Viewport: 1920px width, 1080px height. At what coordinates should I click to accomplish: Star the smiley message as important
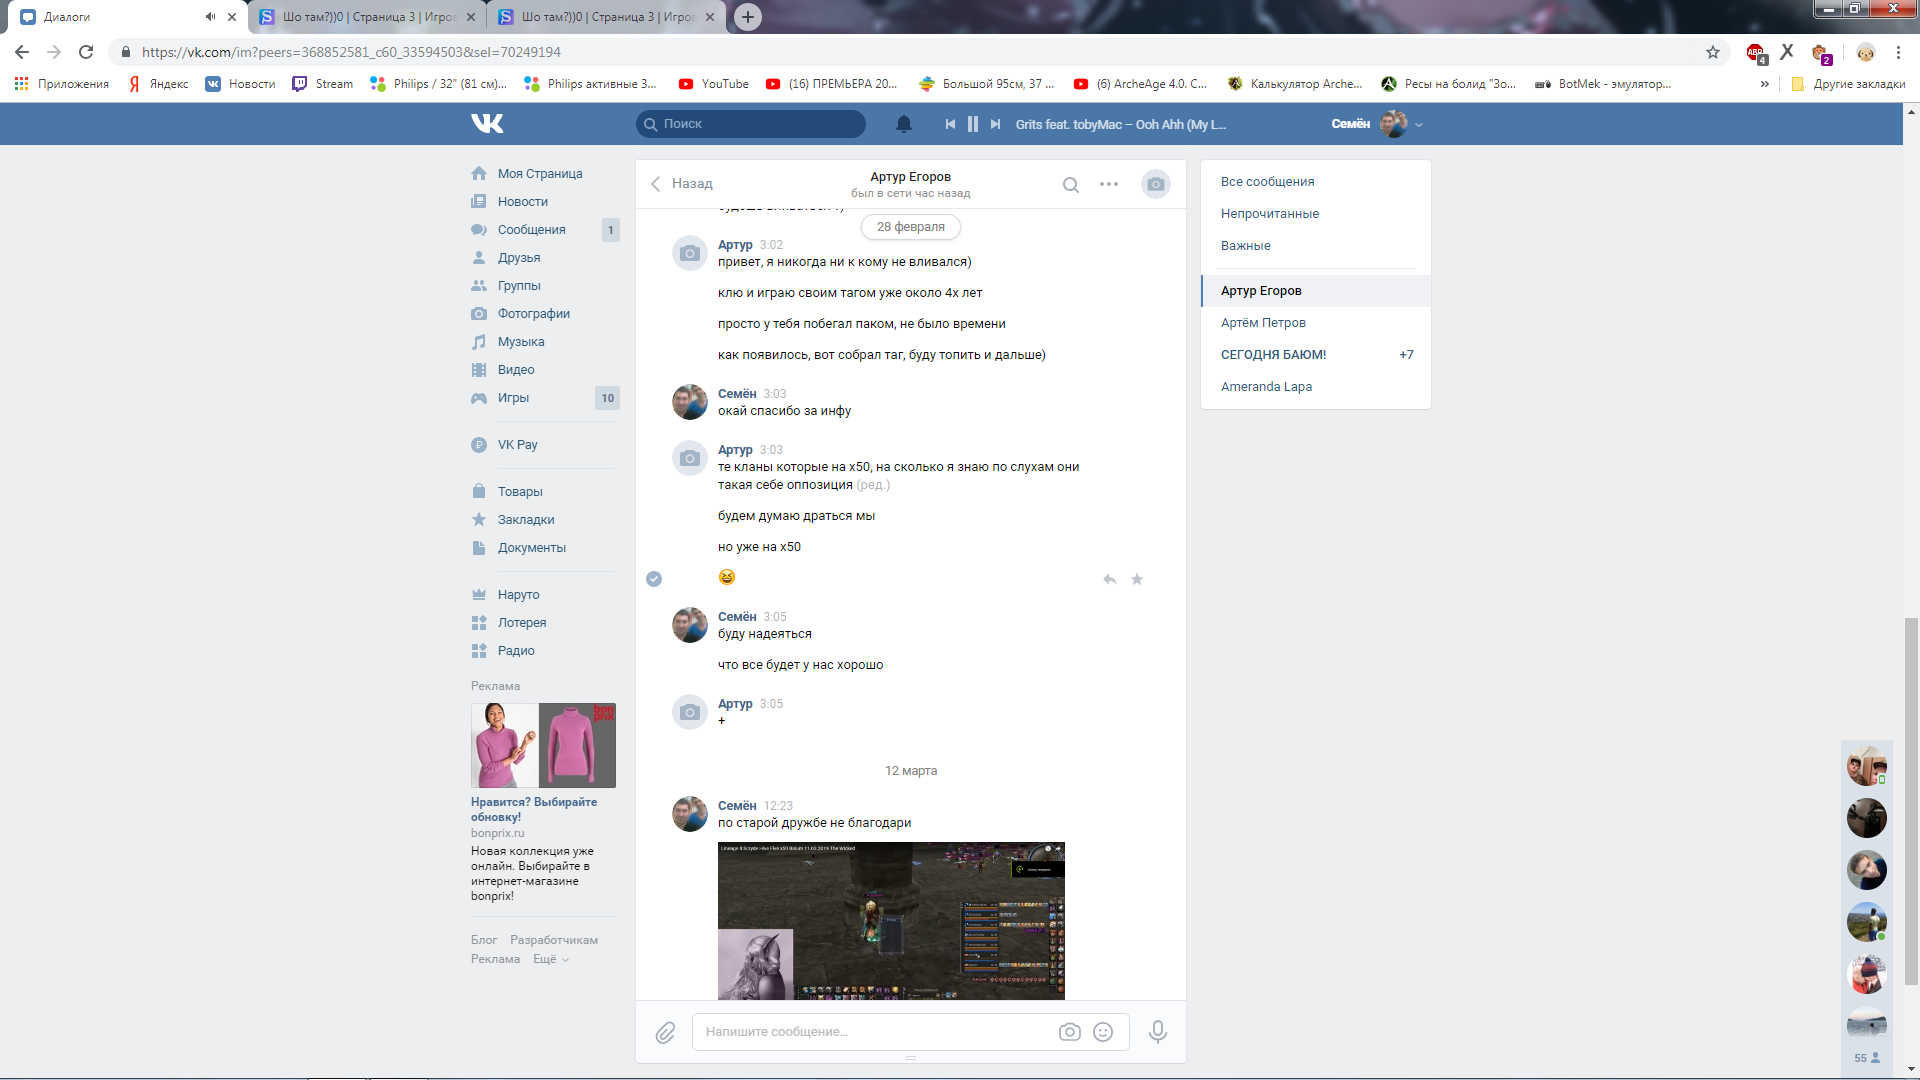point(1137,579)
